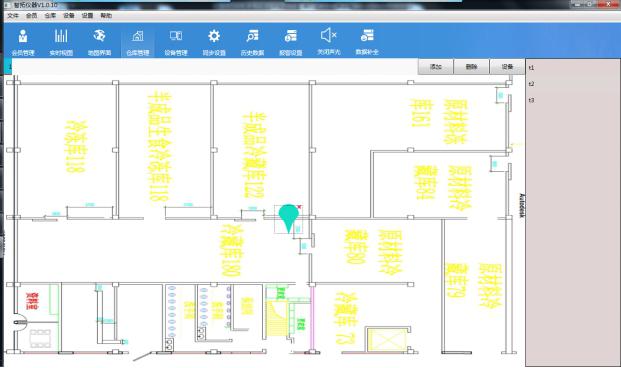Open the 设备管理 device management icon
Viewport: 621px width, 368px height.
176,41
